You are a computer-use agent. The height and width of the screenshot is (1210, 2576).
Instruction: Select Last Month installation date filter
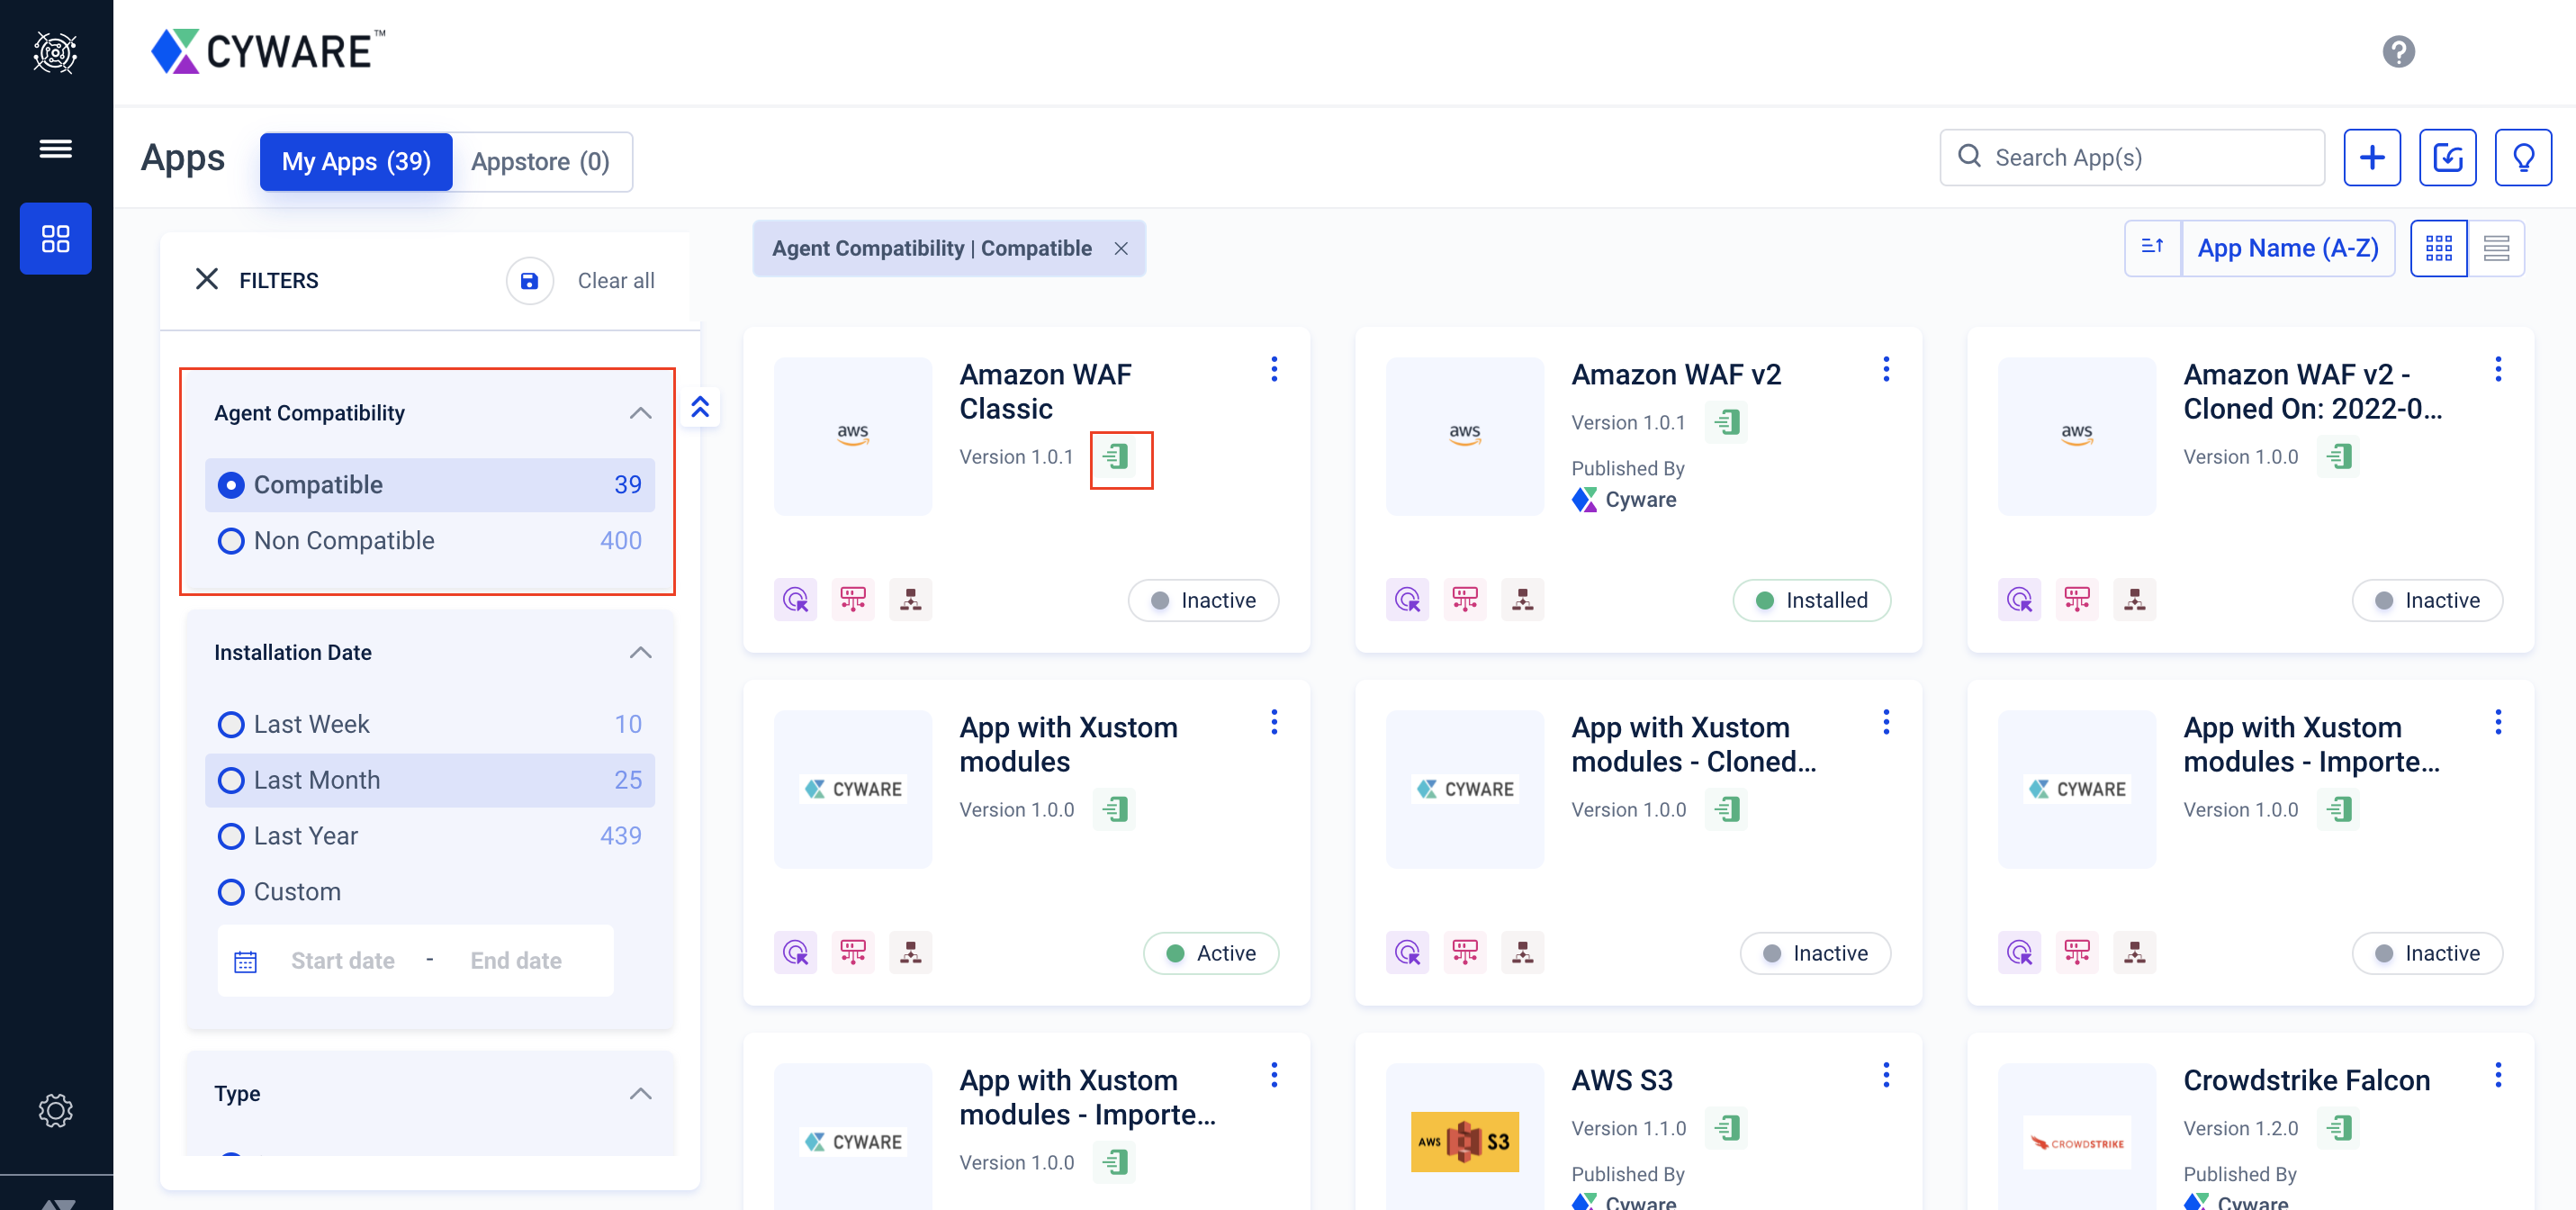pyautogui.click(x=230, y=780)
